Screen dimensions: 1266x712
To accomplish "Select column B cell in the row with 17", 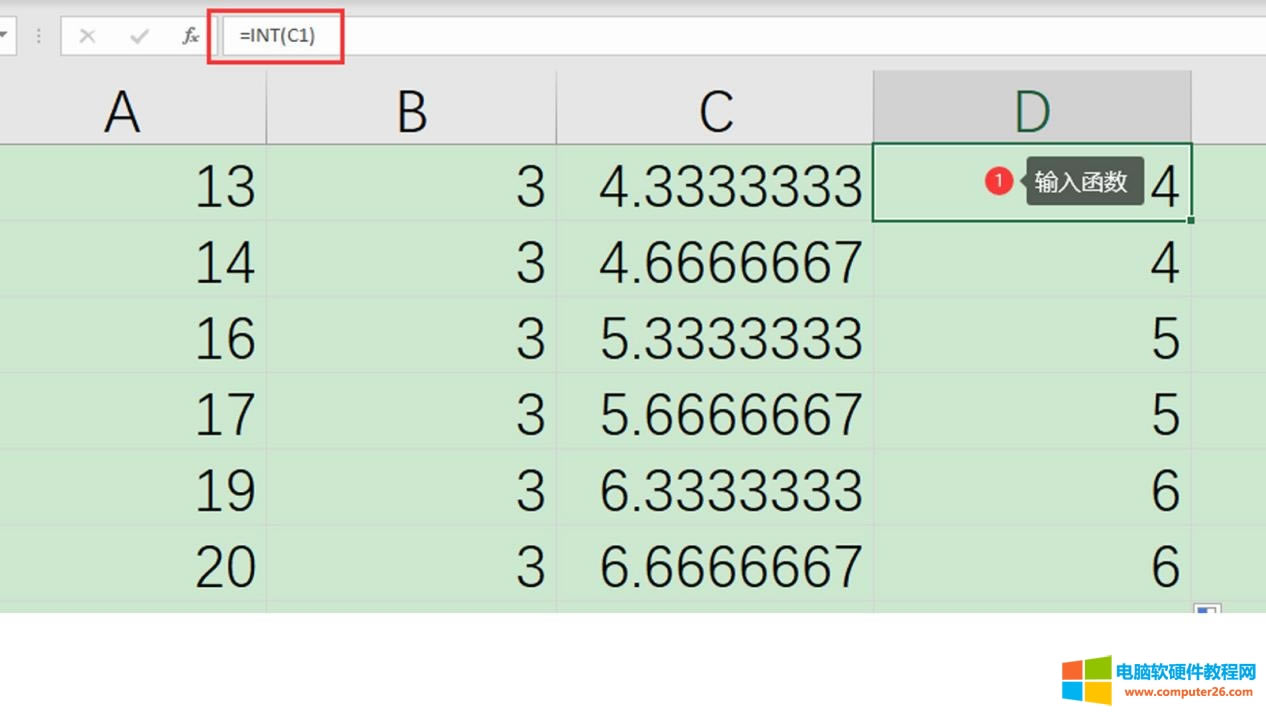I will [x=411, y=414].
